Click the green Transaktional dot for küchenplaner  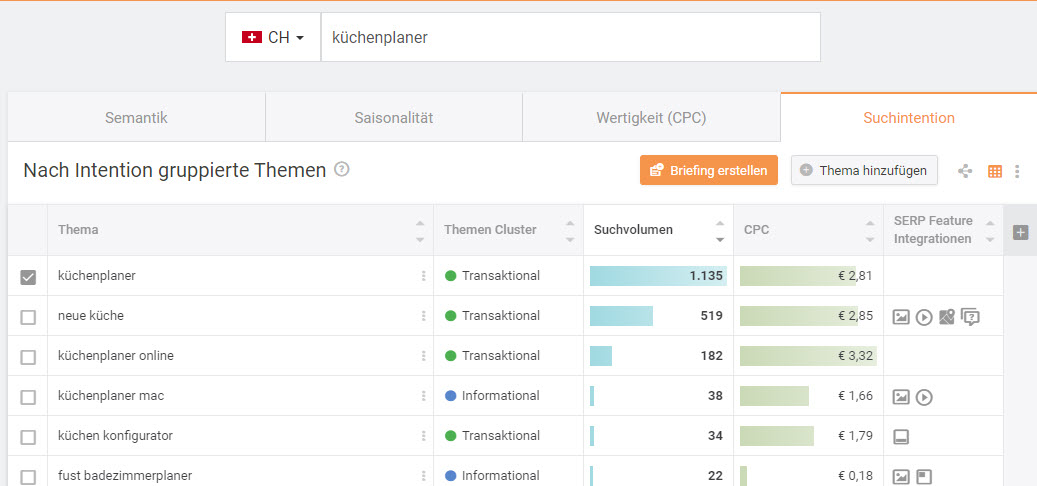[x=451, y=276]
